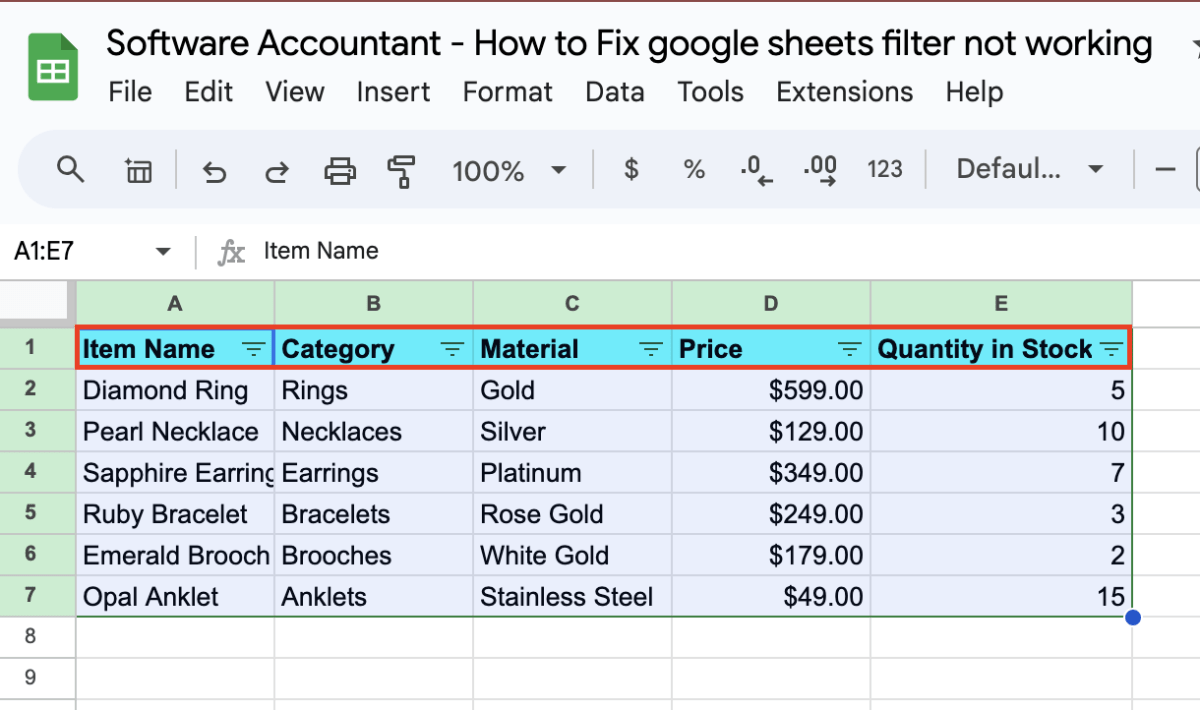1200x710 pixels.
Task: Open more number formats 123
Action: click(885, 170)
